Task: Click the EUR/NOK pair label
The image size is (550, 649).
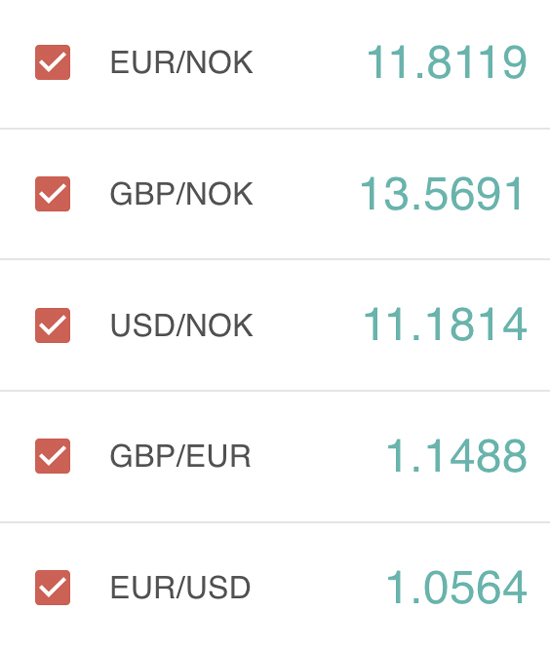Action: pyautogui.click(x=181, y=62)
